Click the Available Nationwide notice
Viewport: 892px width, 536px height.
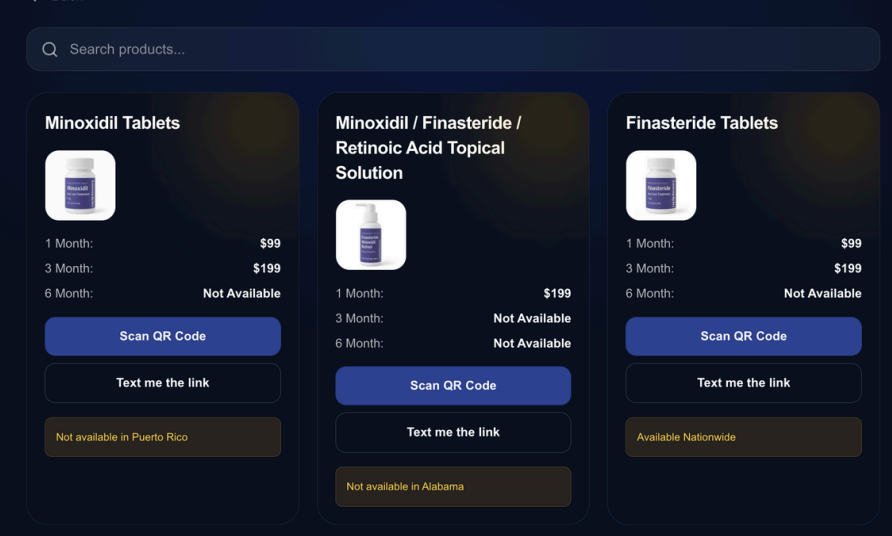743,437
